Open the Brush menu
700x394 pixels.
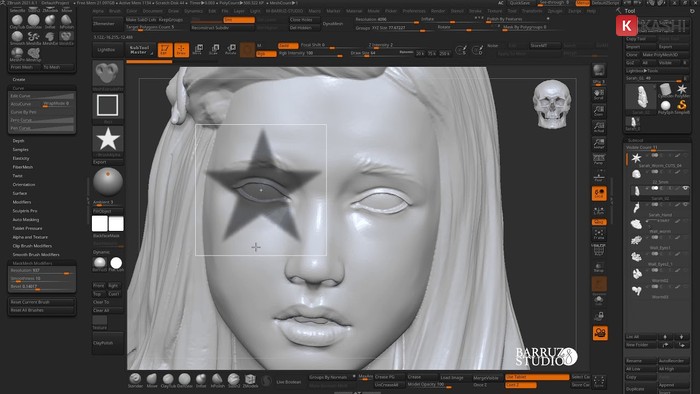(x=115, y=11)
